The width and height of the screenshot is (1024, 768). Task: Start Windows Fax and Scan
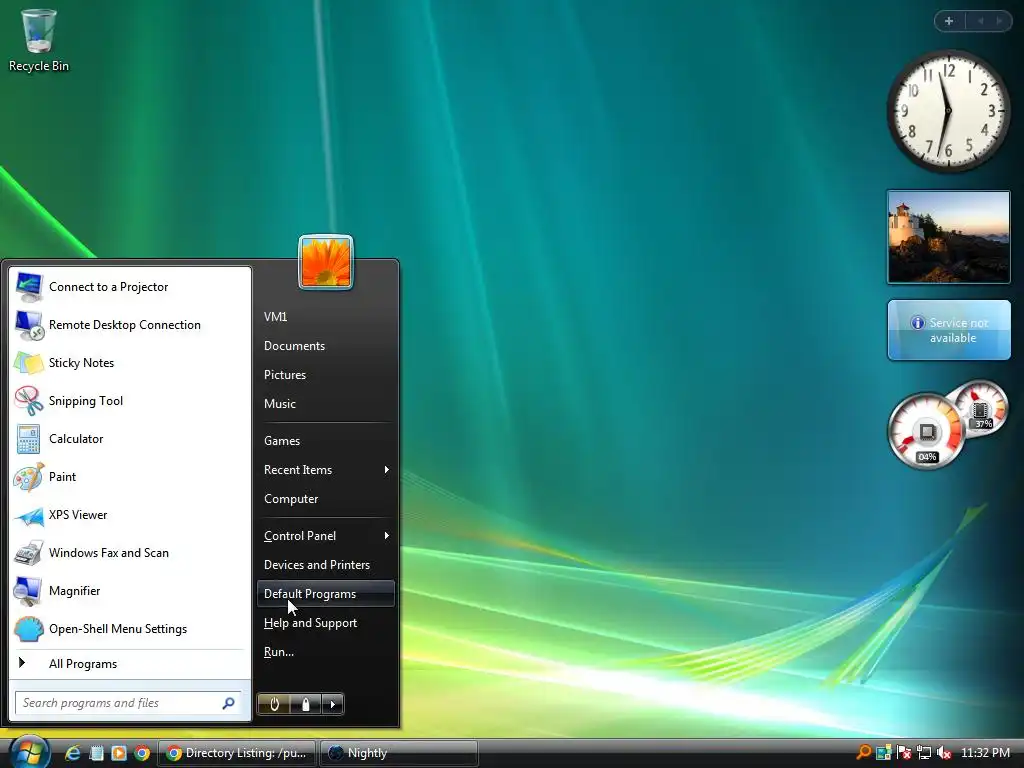click(x=129, y=553)
